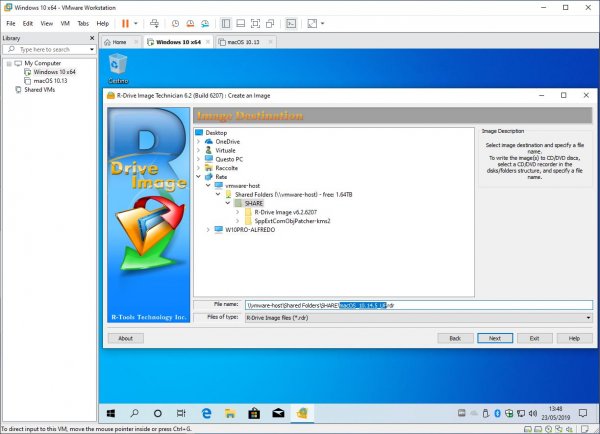Open the VMware Edit menu
This screenshot has width=600, height=434.
pyautogui.click(x=28, y=23)
